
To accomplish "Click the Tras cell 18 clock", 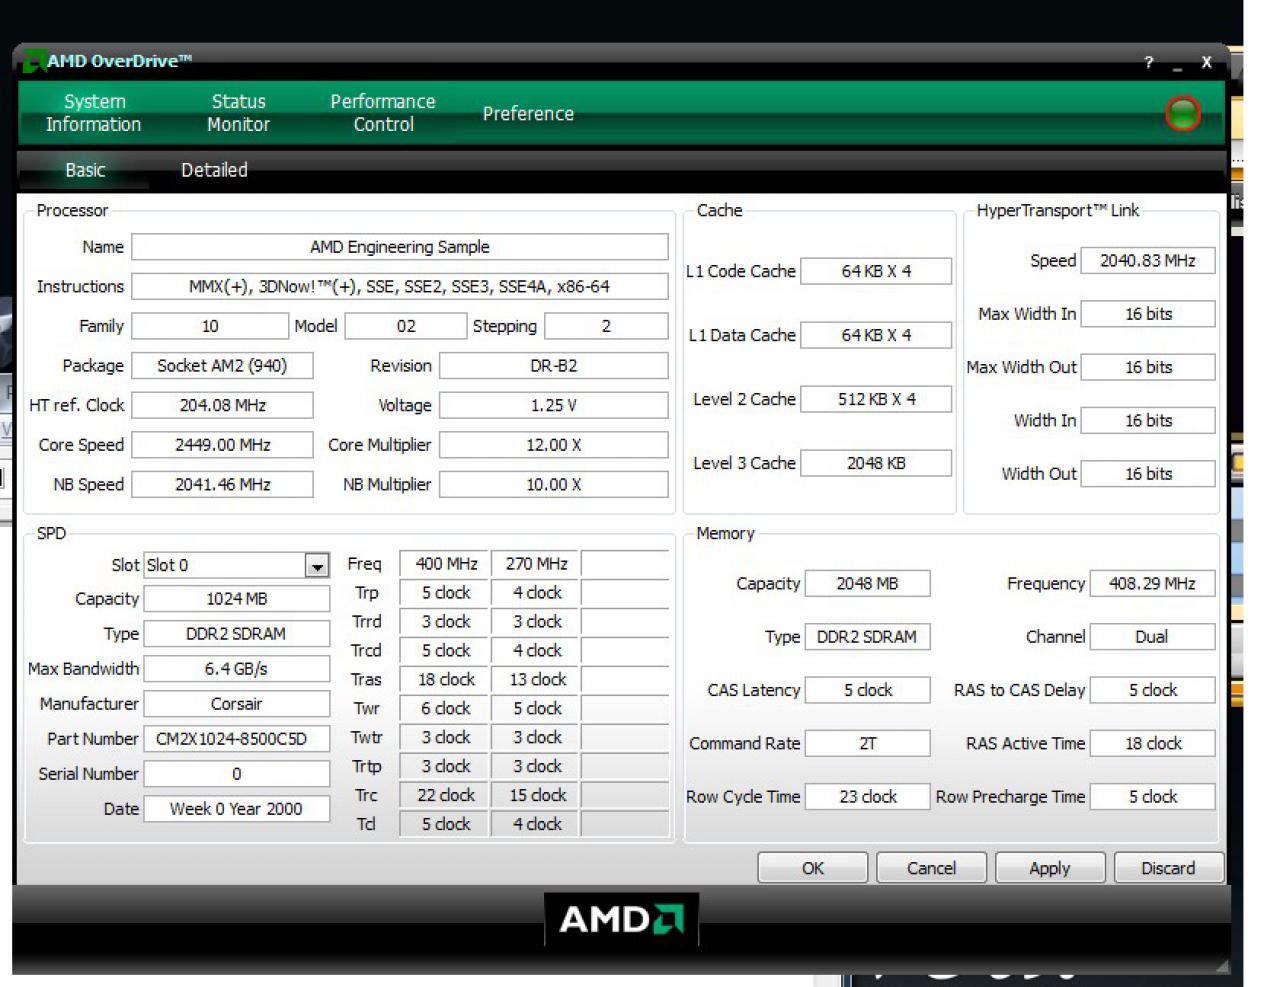I will tap(445, 680).
